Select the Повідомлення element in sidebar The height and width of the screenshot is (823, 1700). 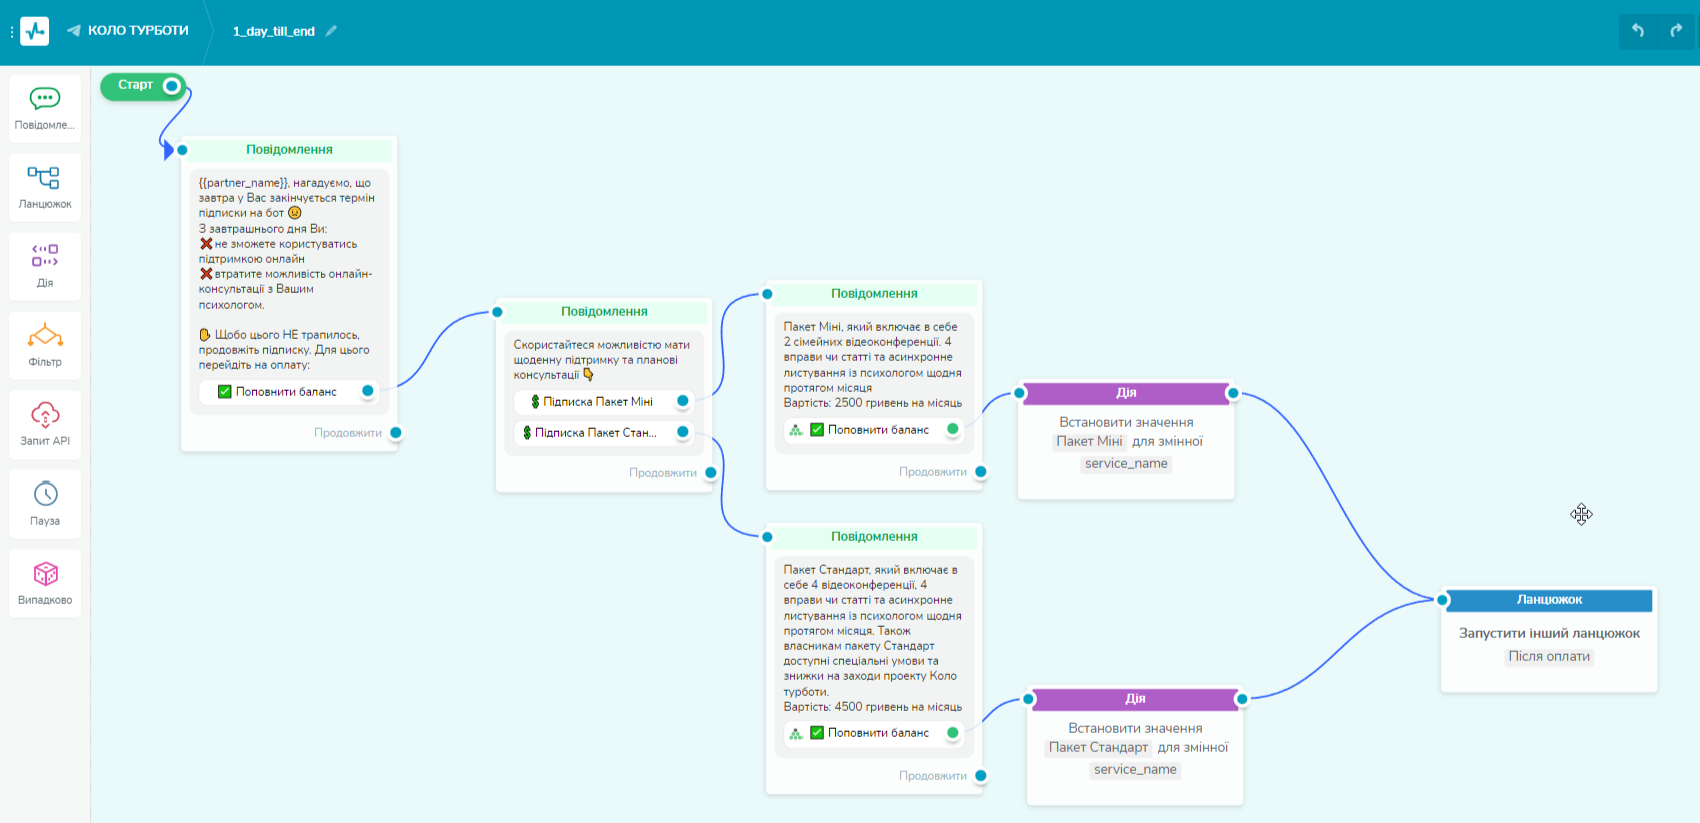(45, 108)
